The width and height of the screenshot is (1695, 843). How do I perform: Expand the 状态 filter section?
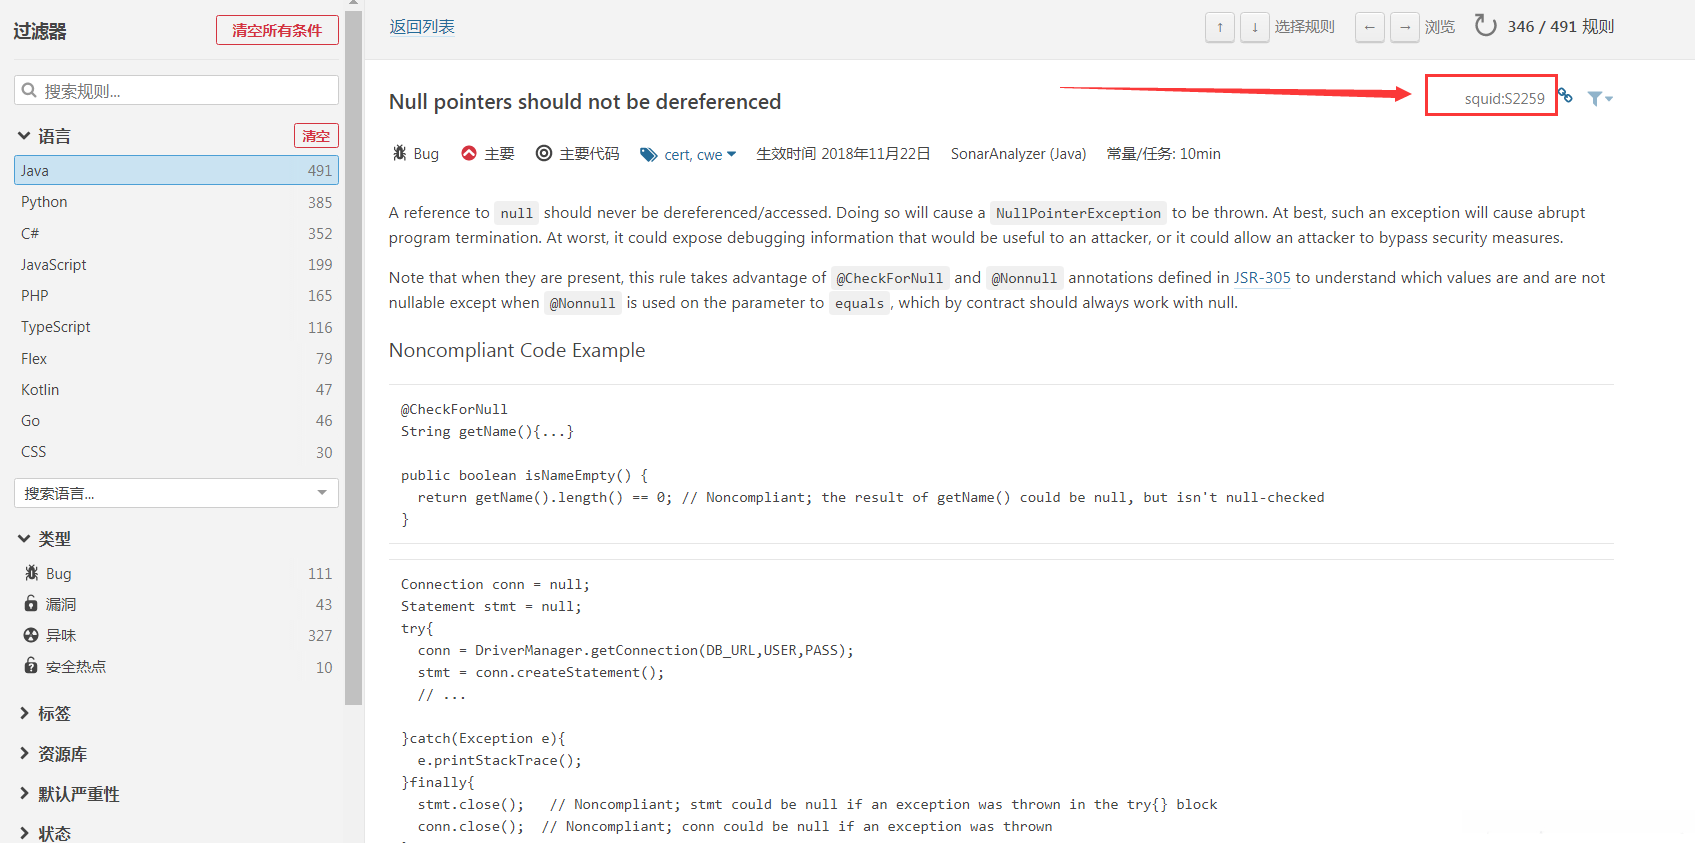coord(45,833)
